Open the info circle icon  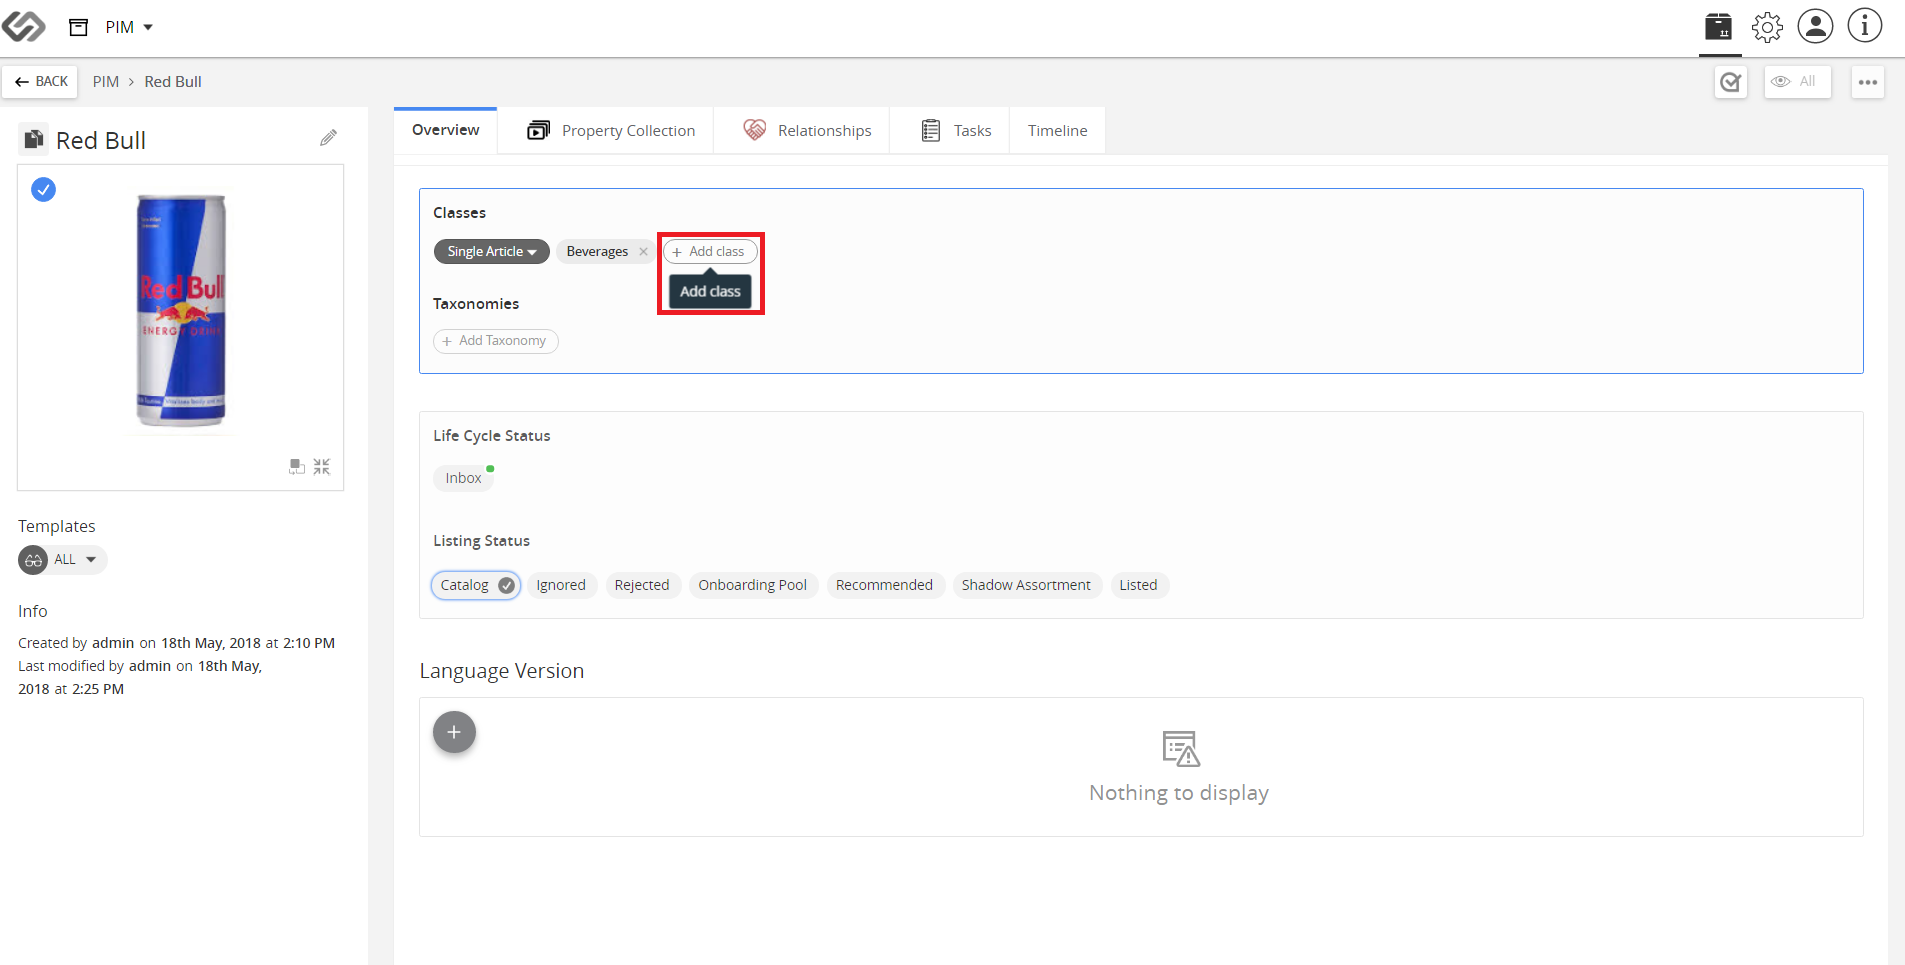click(x=1864, y=26)
